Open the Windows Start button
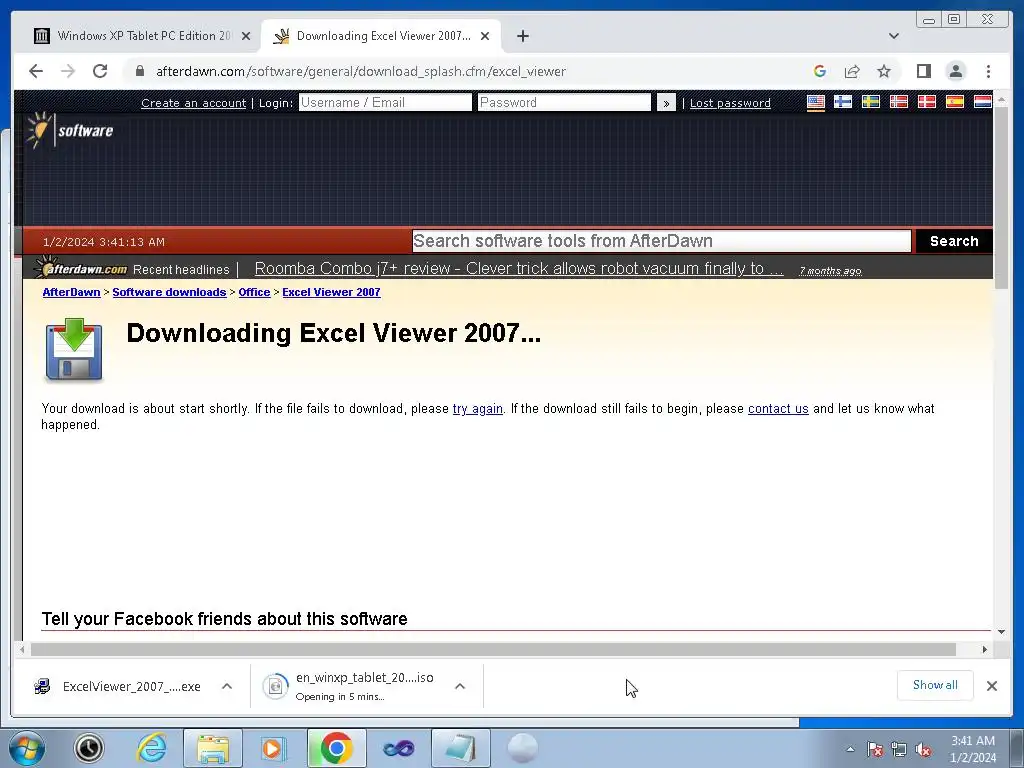The height and width of the screenshot is (768, 1024). coord(27,748)
